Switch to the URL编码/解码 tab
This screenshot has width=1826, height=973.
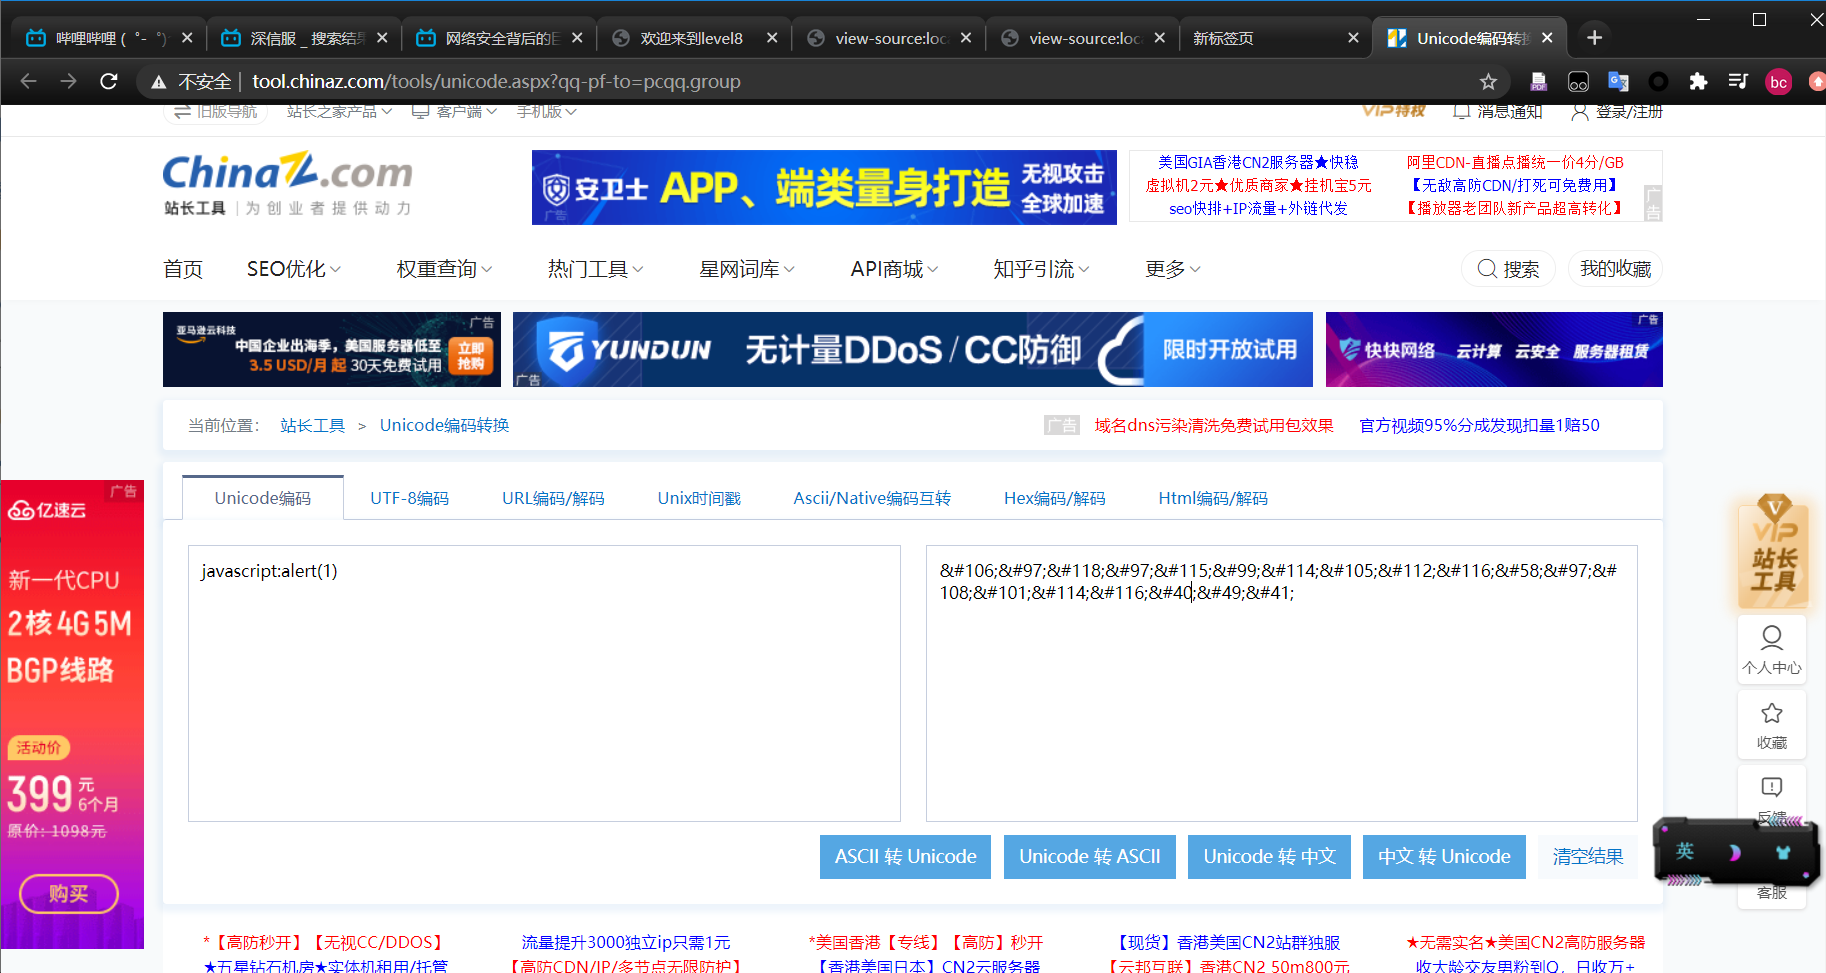(553, 498)
